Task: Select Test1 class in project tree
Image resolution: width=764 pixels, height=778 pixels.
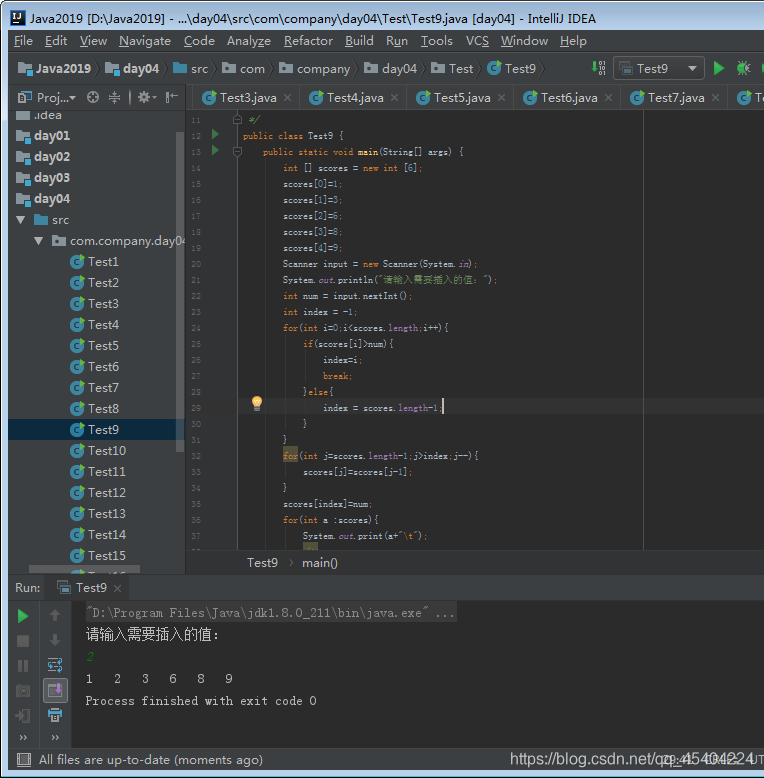Action: pos(94,261)
